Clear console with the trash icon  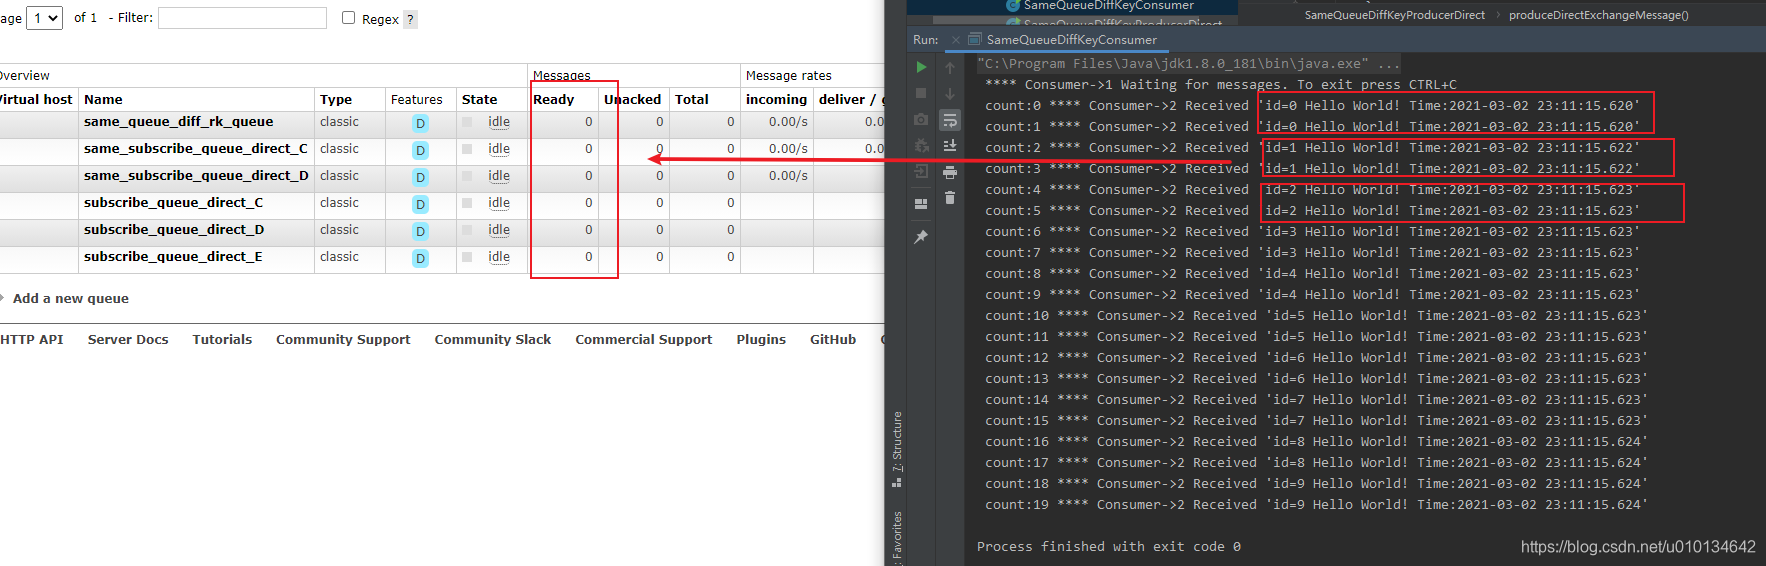(950, 198)
